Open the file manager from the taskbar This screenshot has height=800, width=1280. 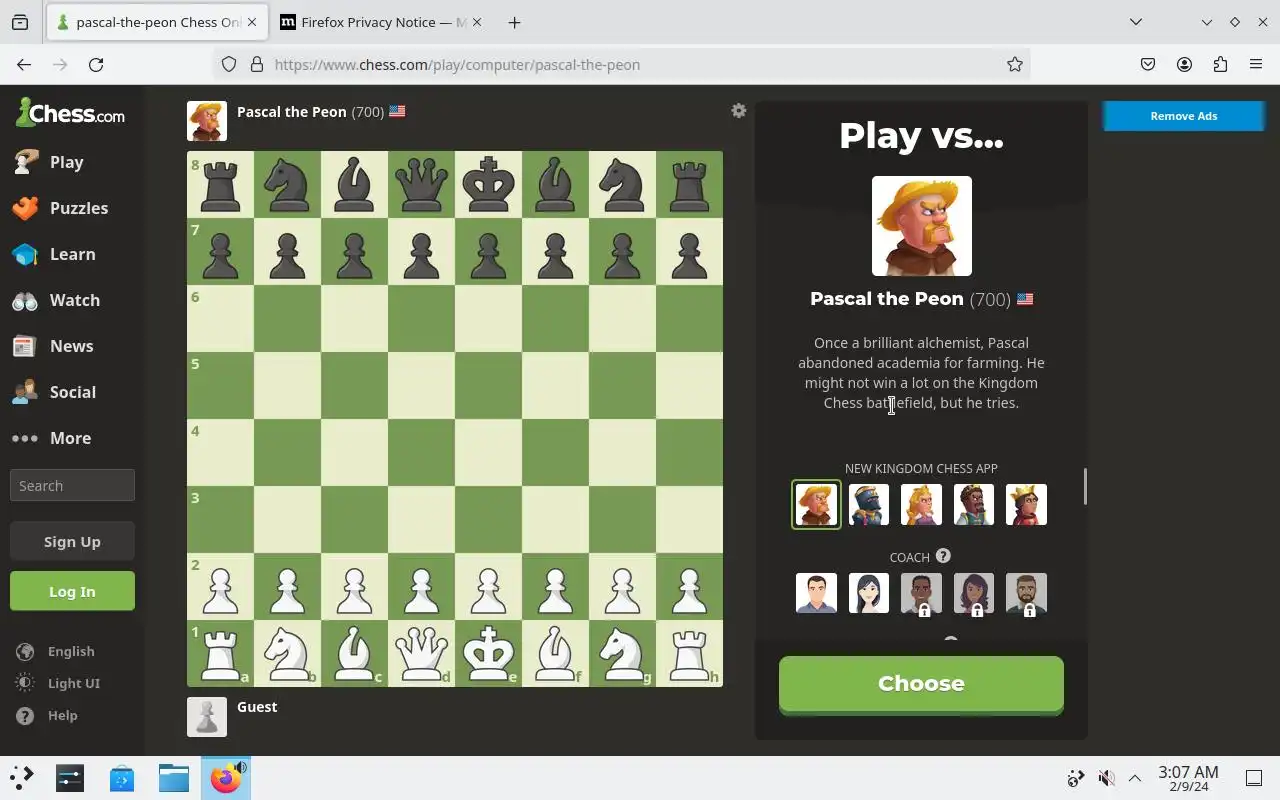(x=173, y=778)
